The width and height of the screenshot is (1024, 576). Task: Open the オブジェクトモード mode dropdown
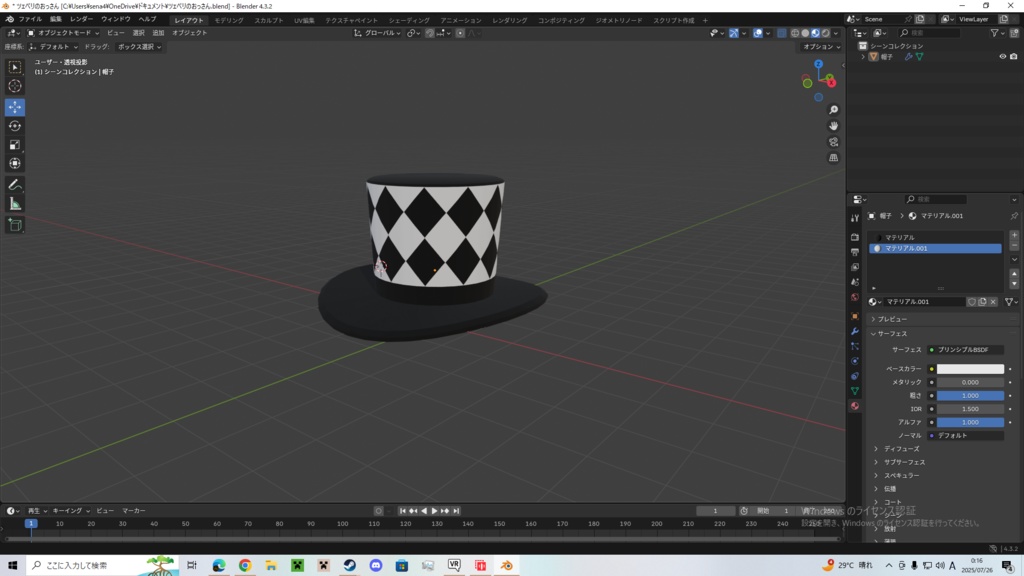[x=63, y=33]
